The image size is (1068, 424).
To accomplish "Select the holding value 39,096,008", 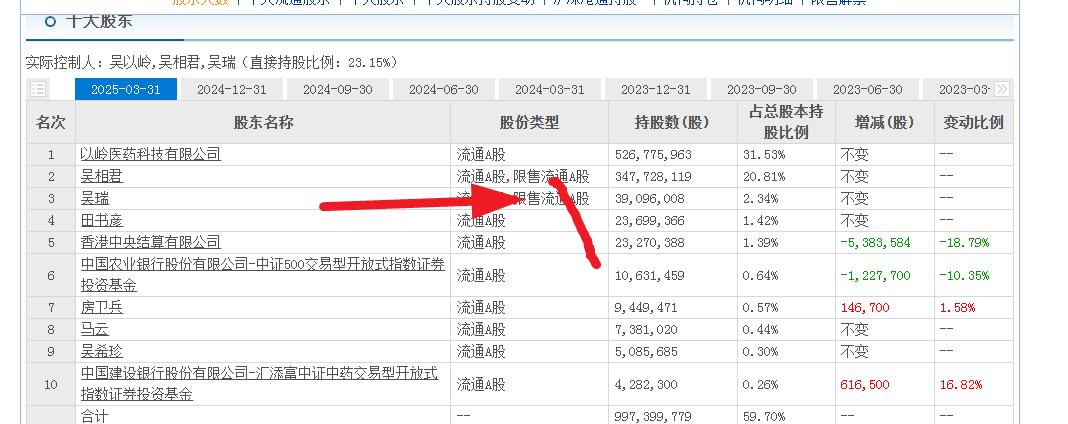I will pos(649,199).
